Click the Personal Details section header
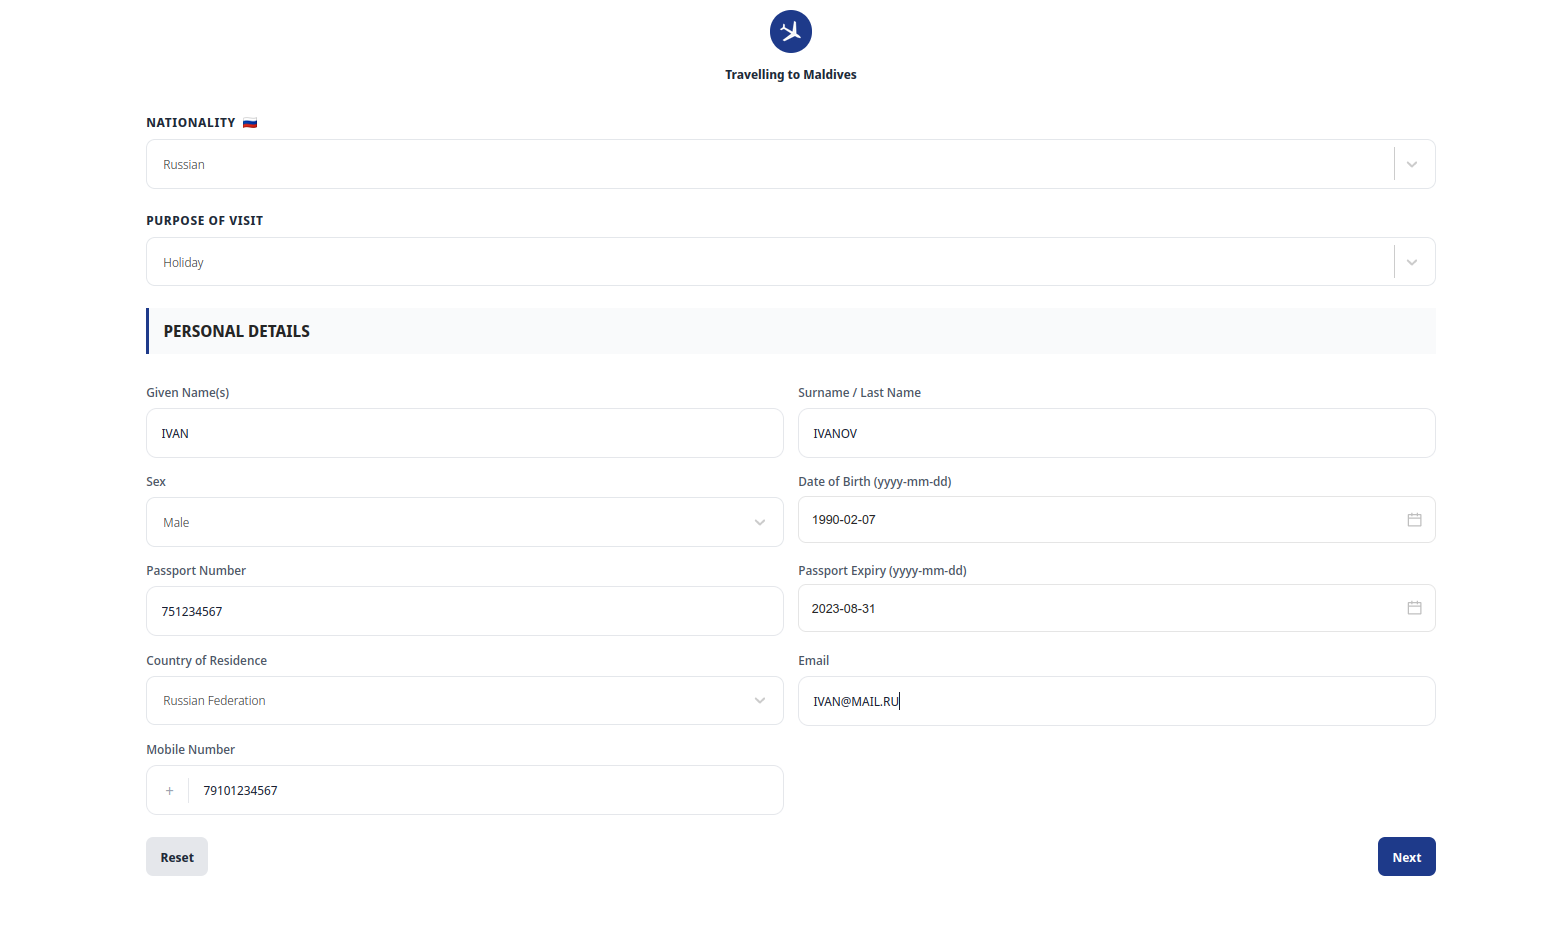Screen dimensions: 1566x935 coord(237,332)
